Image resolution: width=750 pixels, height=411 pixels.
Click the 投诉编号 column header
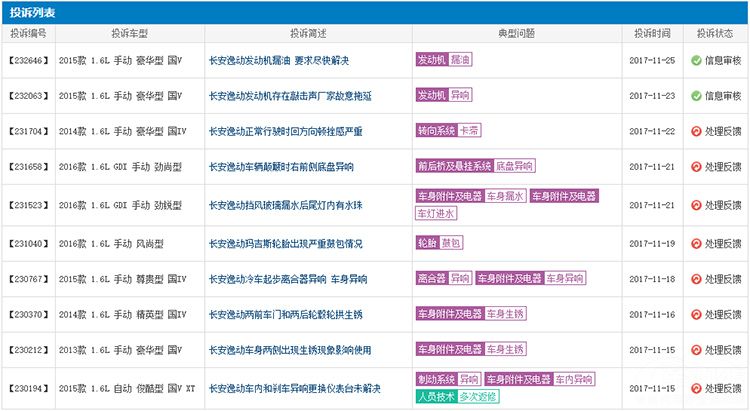point(29,33)
